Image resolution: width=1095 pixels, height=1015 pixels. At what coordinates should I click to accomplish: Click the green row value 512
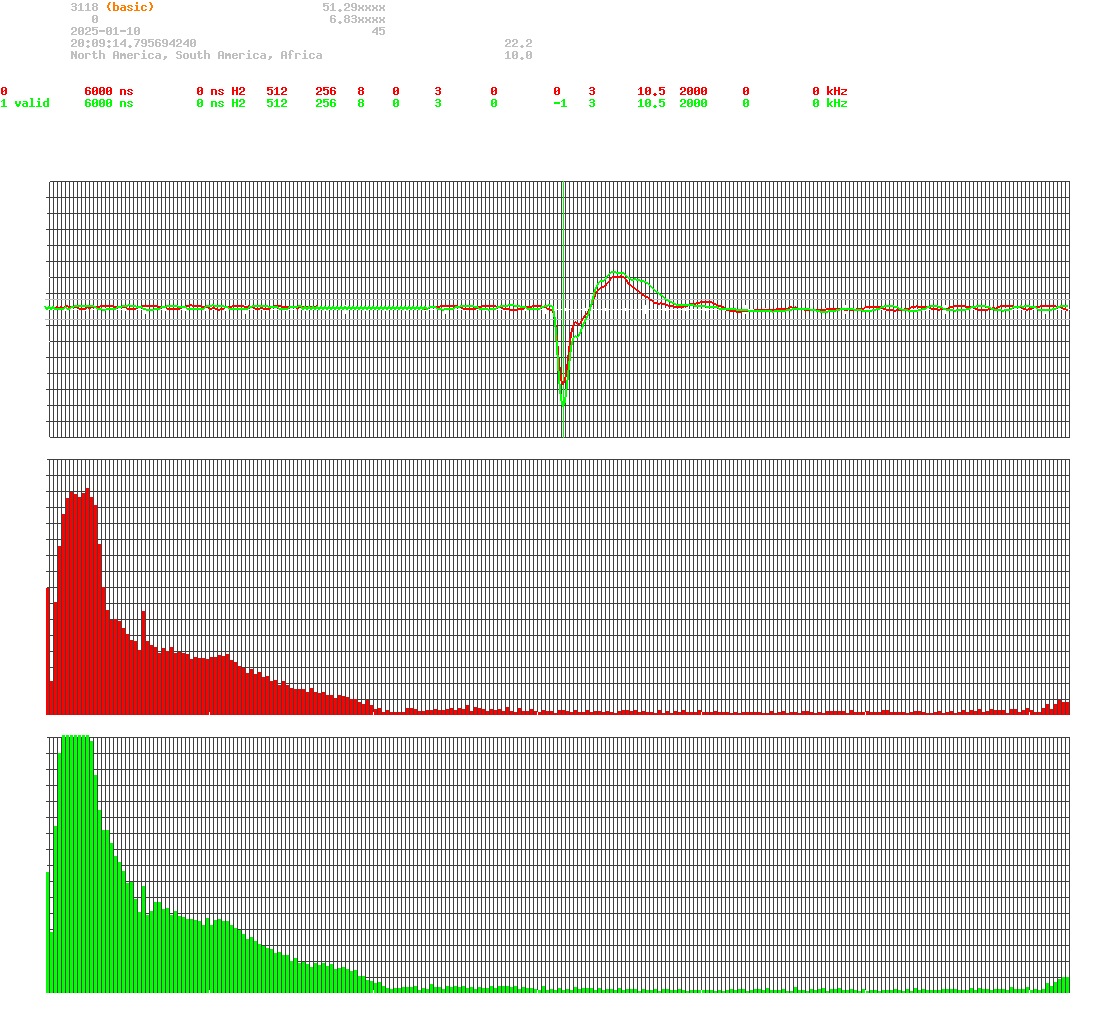[x=277, y=103]
